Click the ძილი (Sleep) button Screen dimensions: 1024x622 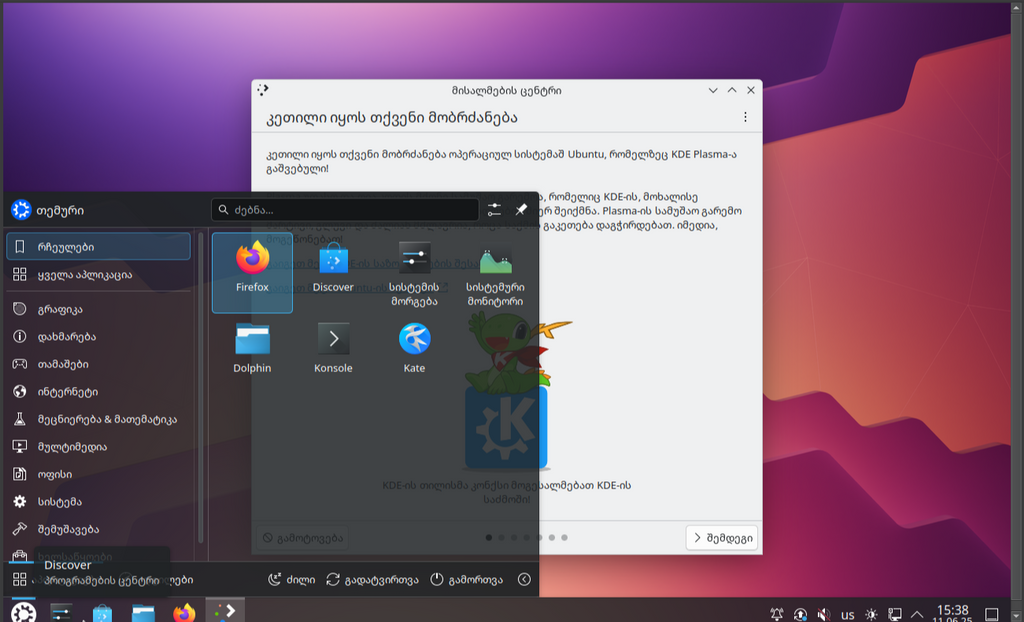[x=291, y=580]
